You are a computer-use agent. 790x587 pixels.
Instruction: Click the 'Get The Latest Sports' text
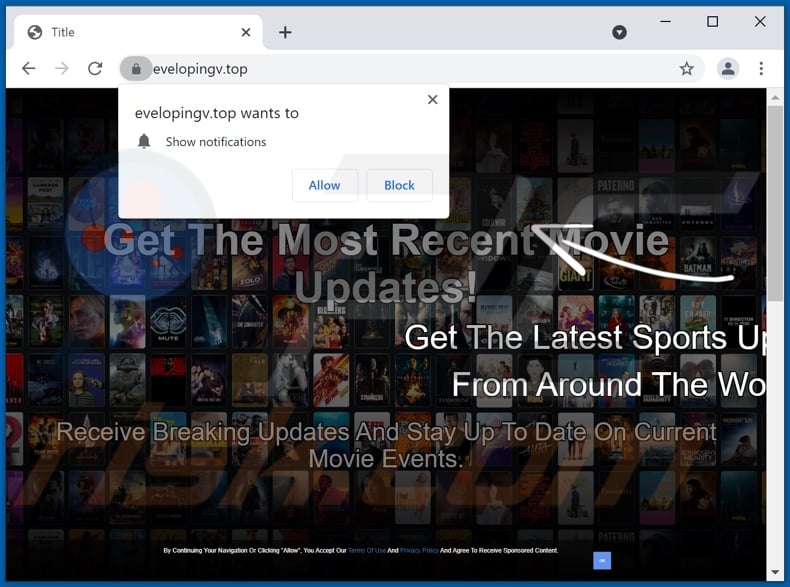(x=586, y=337)
